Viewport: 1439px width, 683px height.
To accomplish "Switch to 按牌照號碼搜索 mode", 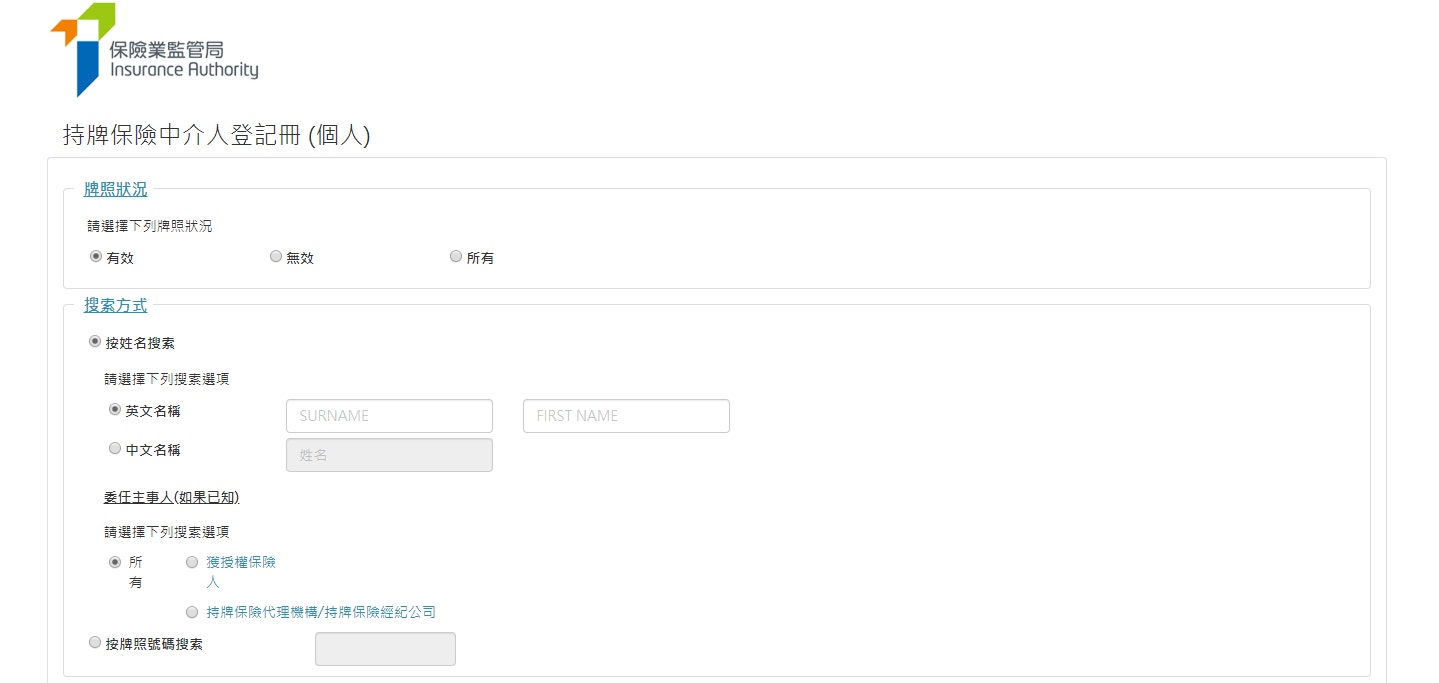I will coord(95,641).
